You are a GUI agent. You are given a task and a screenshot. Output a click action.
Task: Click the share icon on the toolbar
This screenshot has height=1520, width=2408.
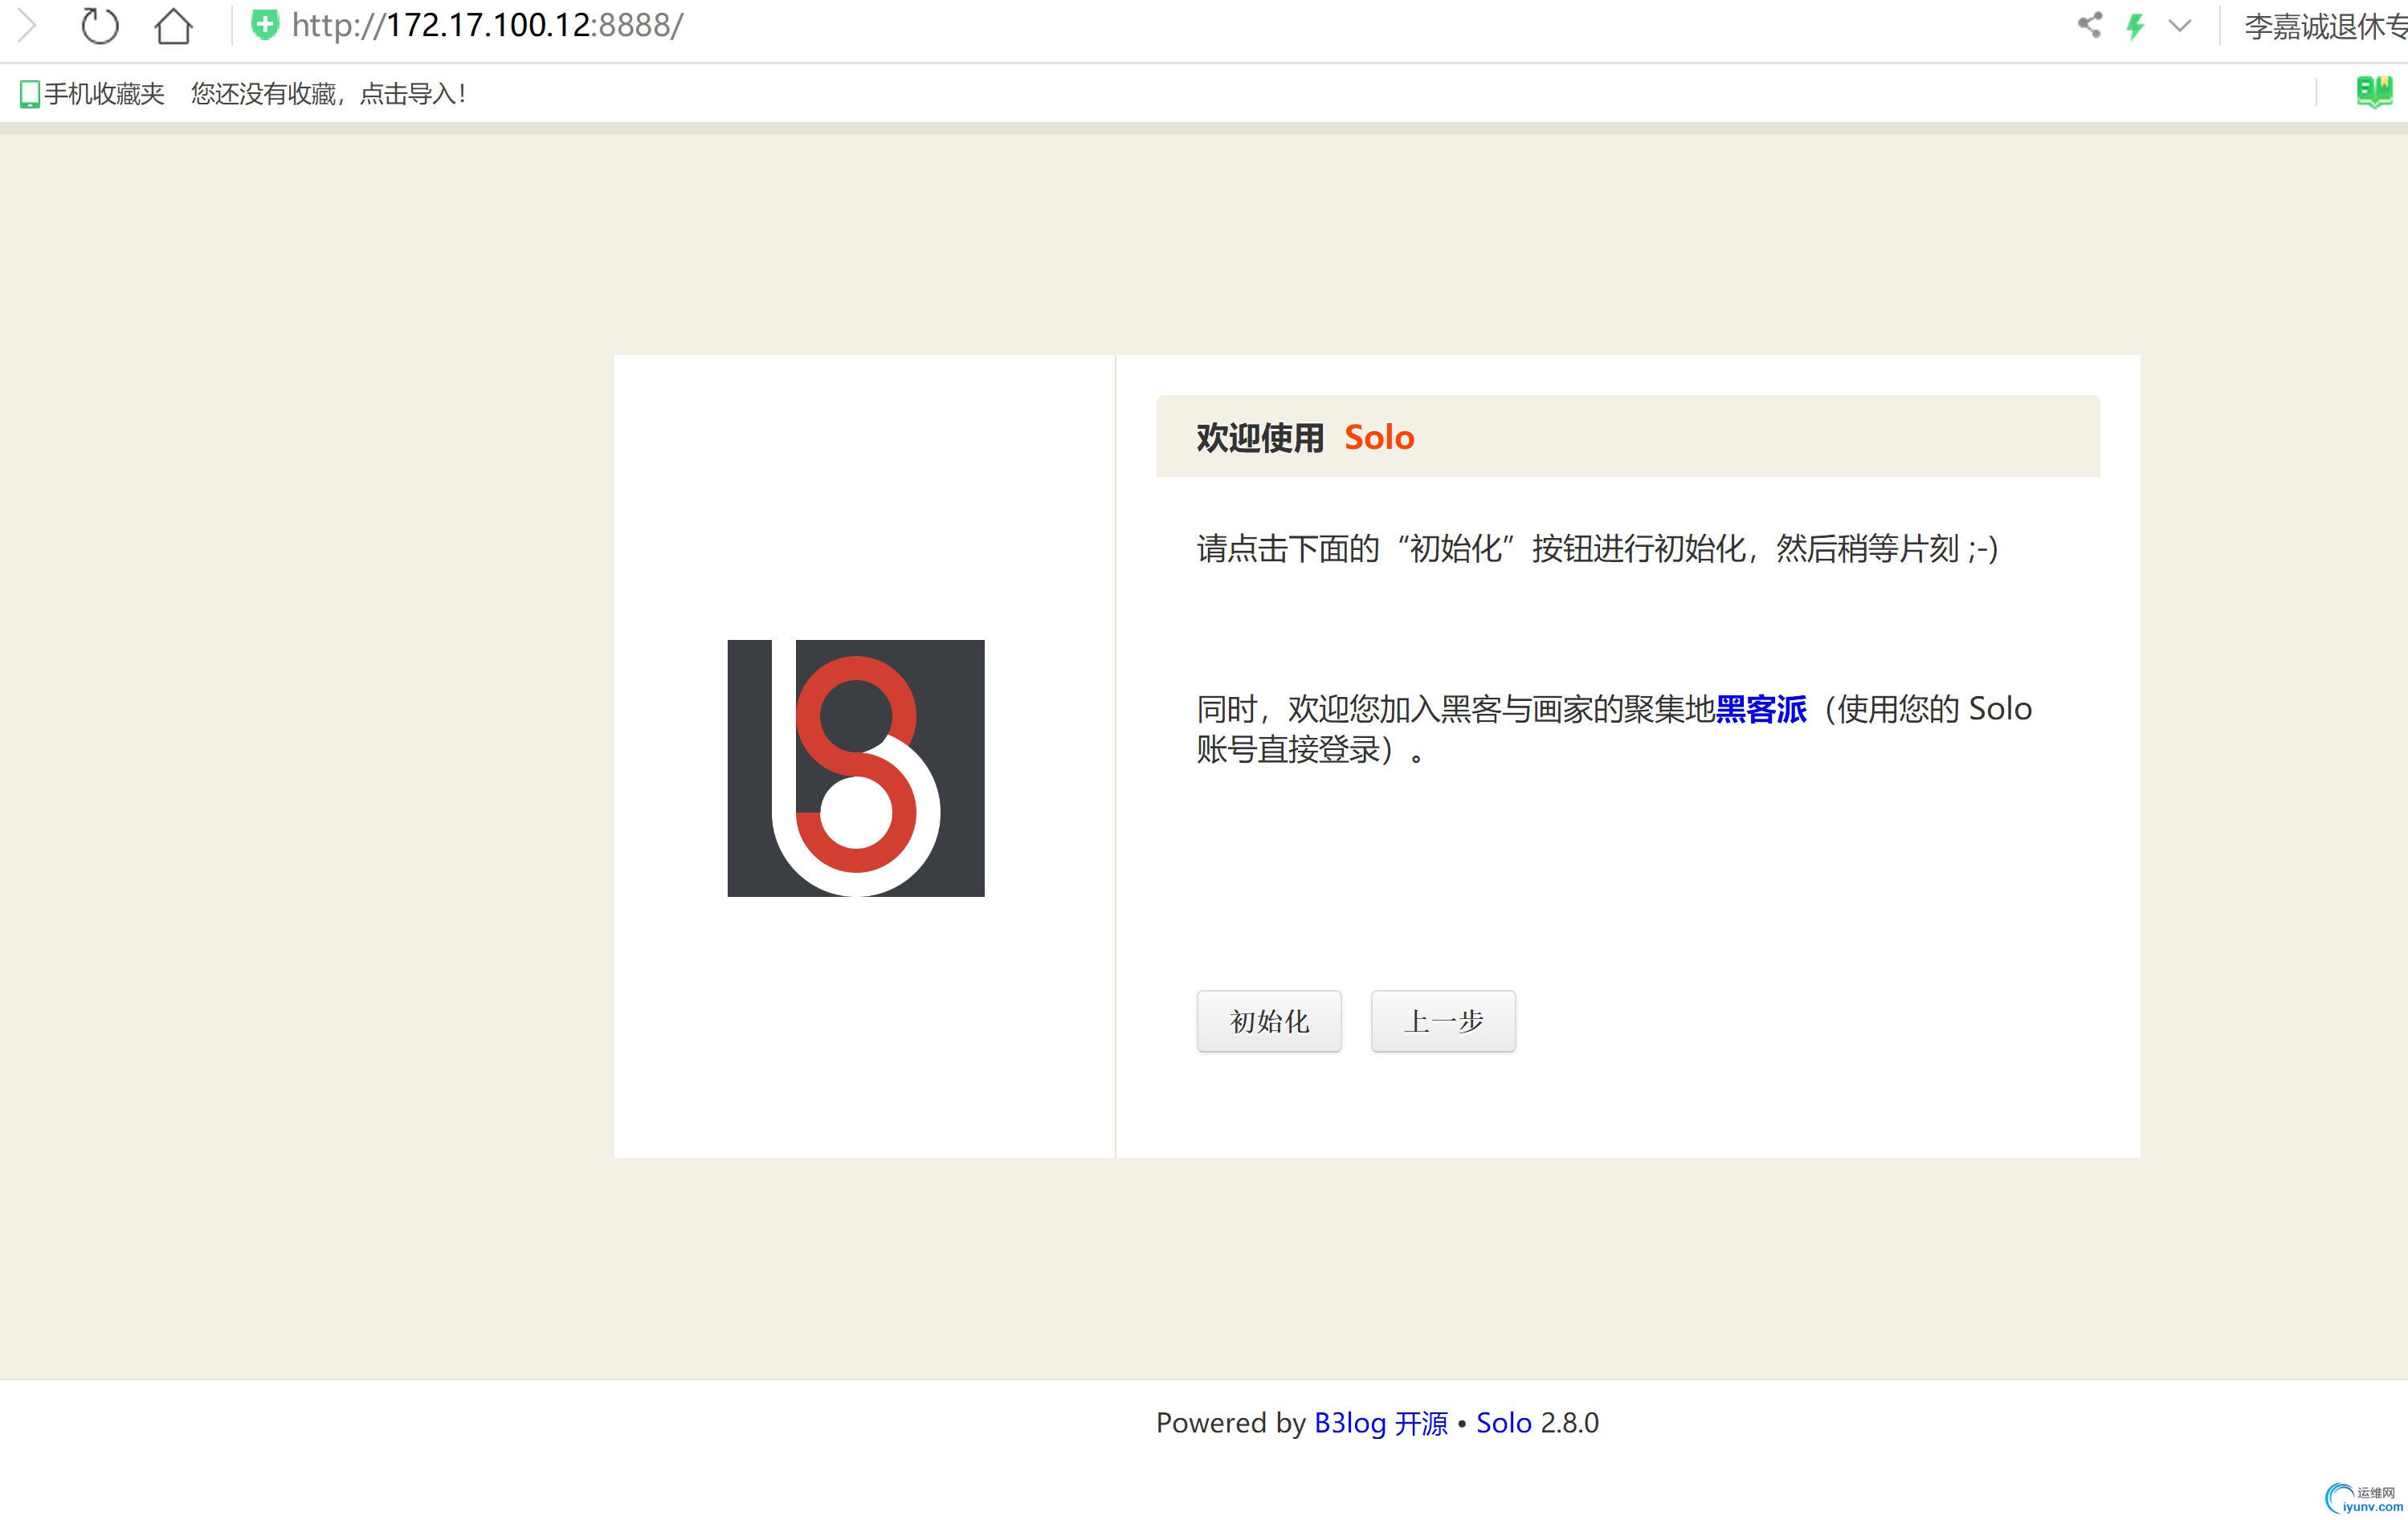[x=2090, y=26]
